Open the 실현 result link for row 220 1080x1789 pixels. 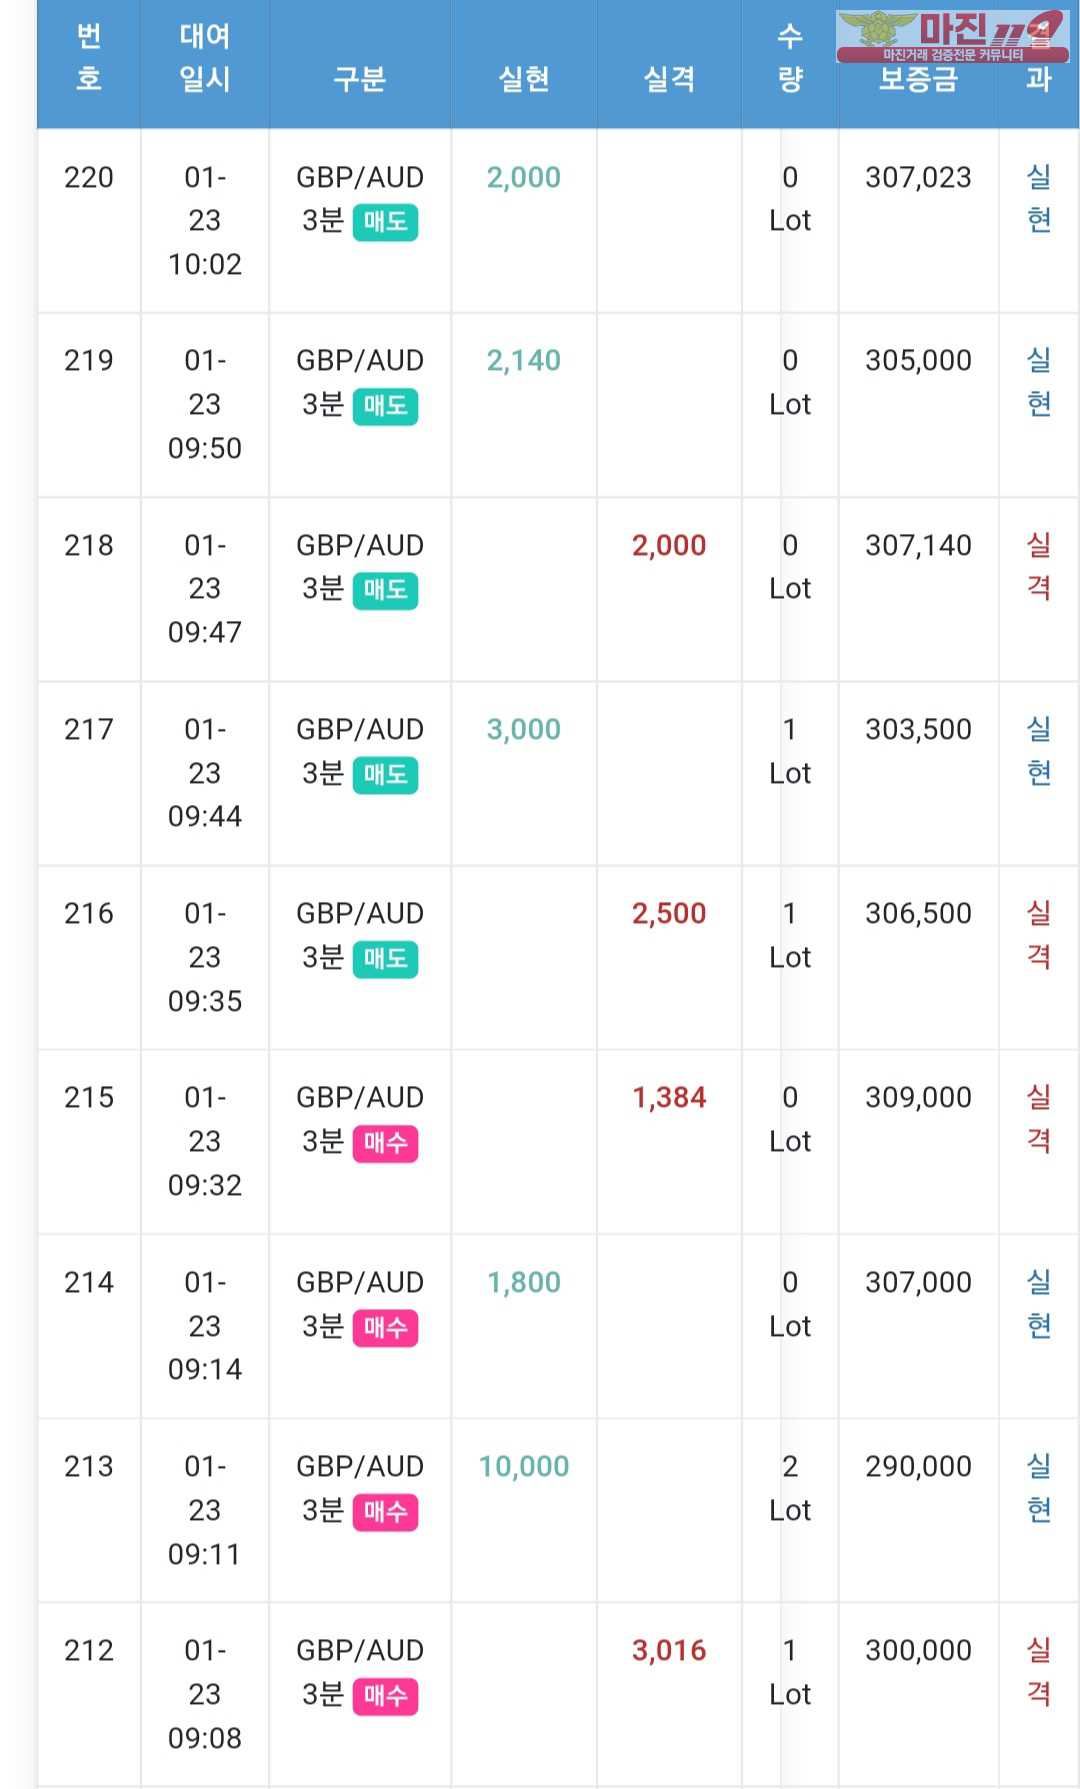coord(1039,198)
